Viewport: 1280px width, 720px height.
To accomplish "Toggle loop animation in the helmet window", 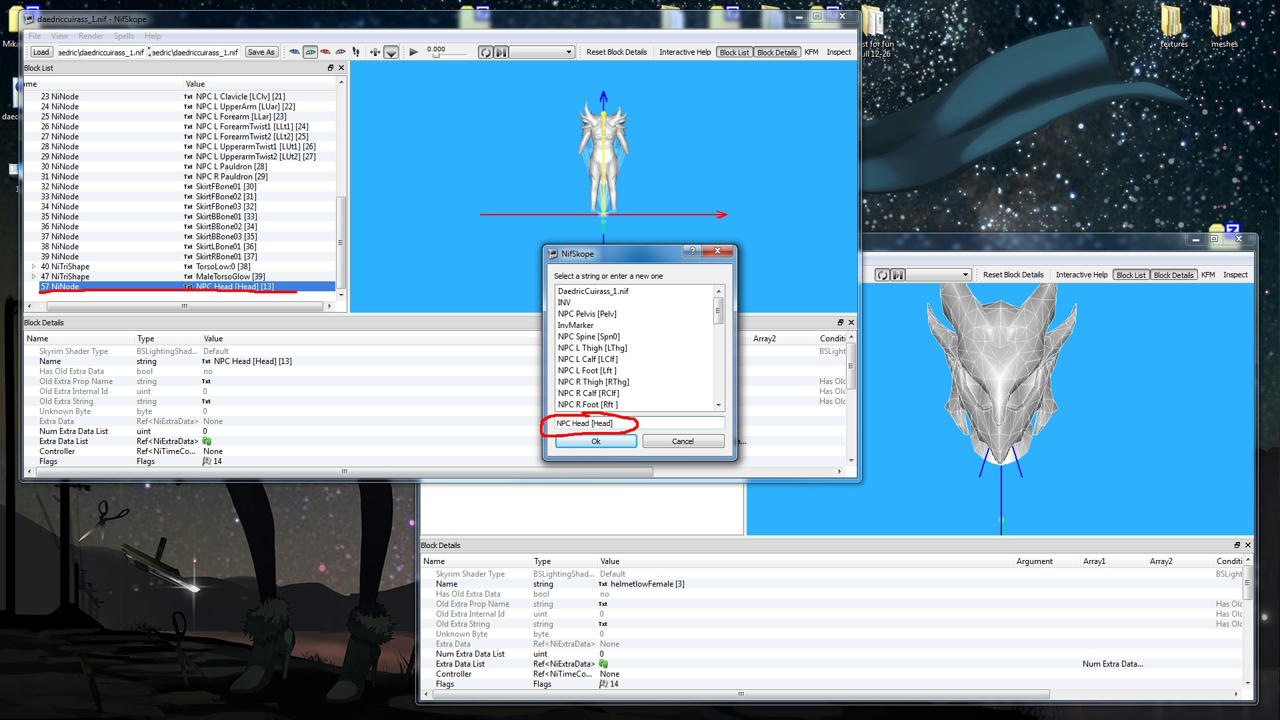I will [x=882, y=275].
